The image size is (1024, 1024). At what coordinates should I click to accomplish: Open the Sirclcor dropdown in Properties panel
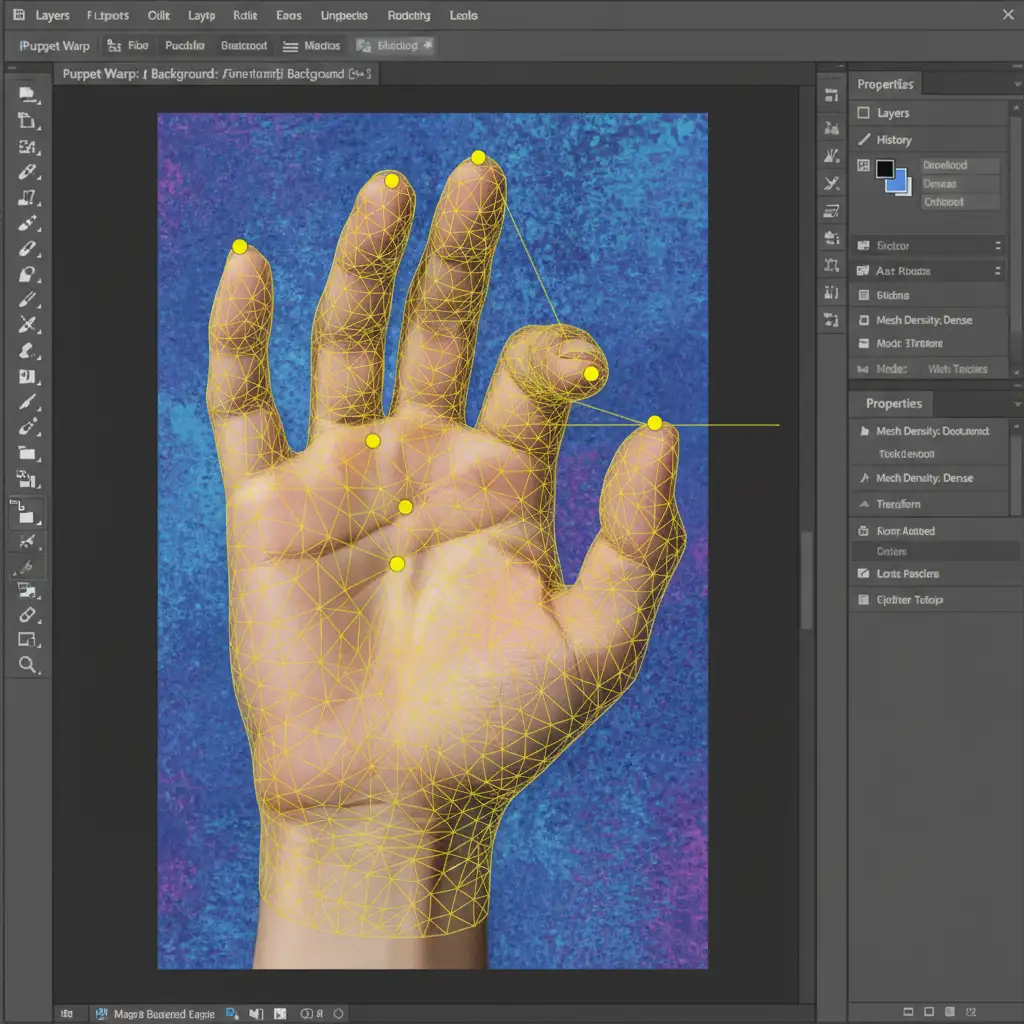[997, 245]
